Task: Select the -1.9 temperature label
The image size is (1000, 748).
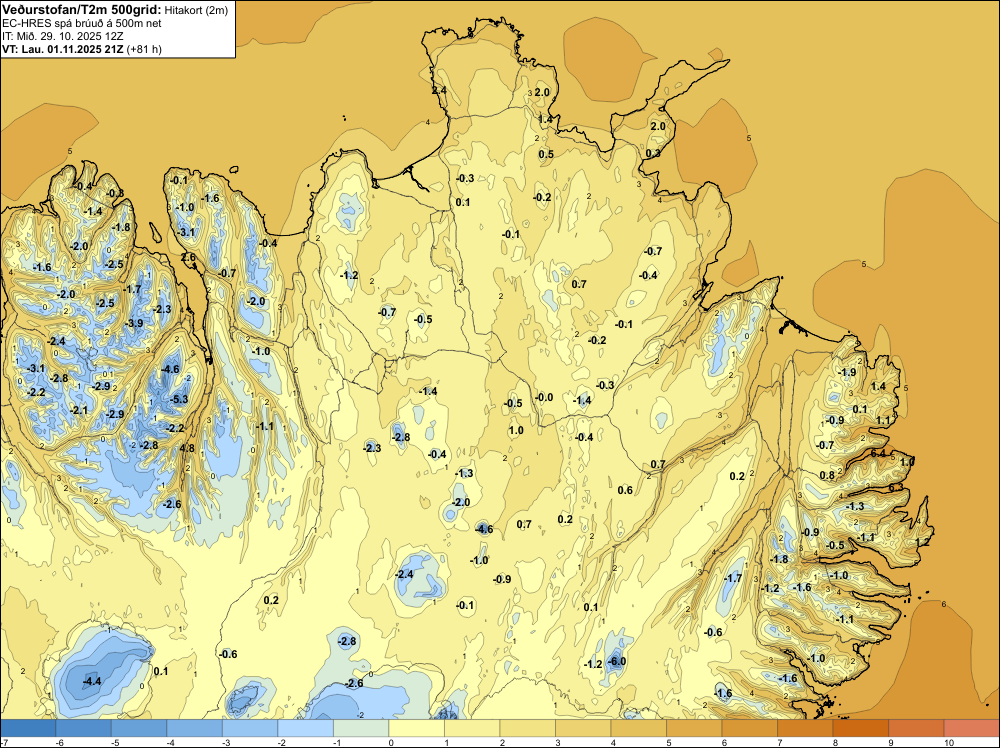Action: click(x=847, y=372)
